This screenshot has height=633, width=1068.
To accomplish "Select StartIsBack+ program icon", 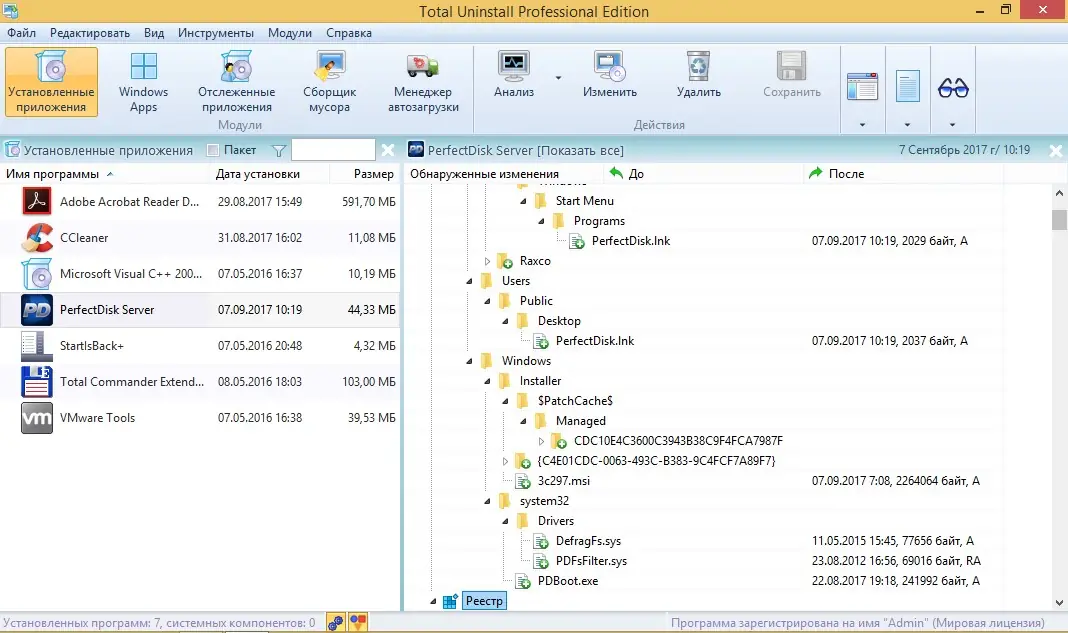I will [x=37, y=346].
